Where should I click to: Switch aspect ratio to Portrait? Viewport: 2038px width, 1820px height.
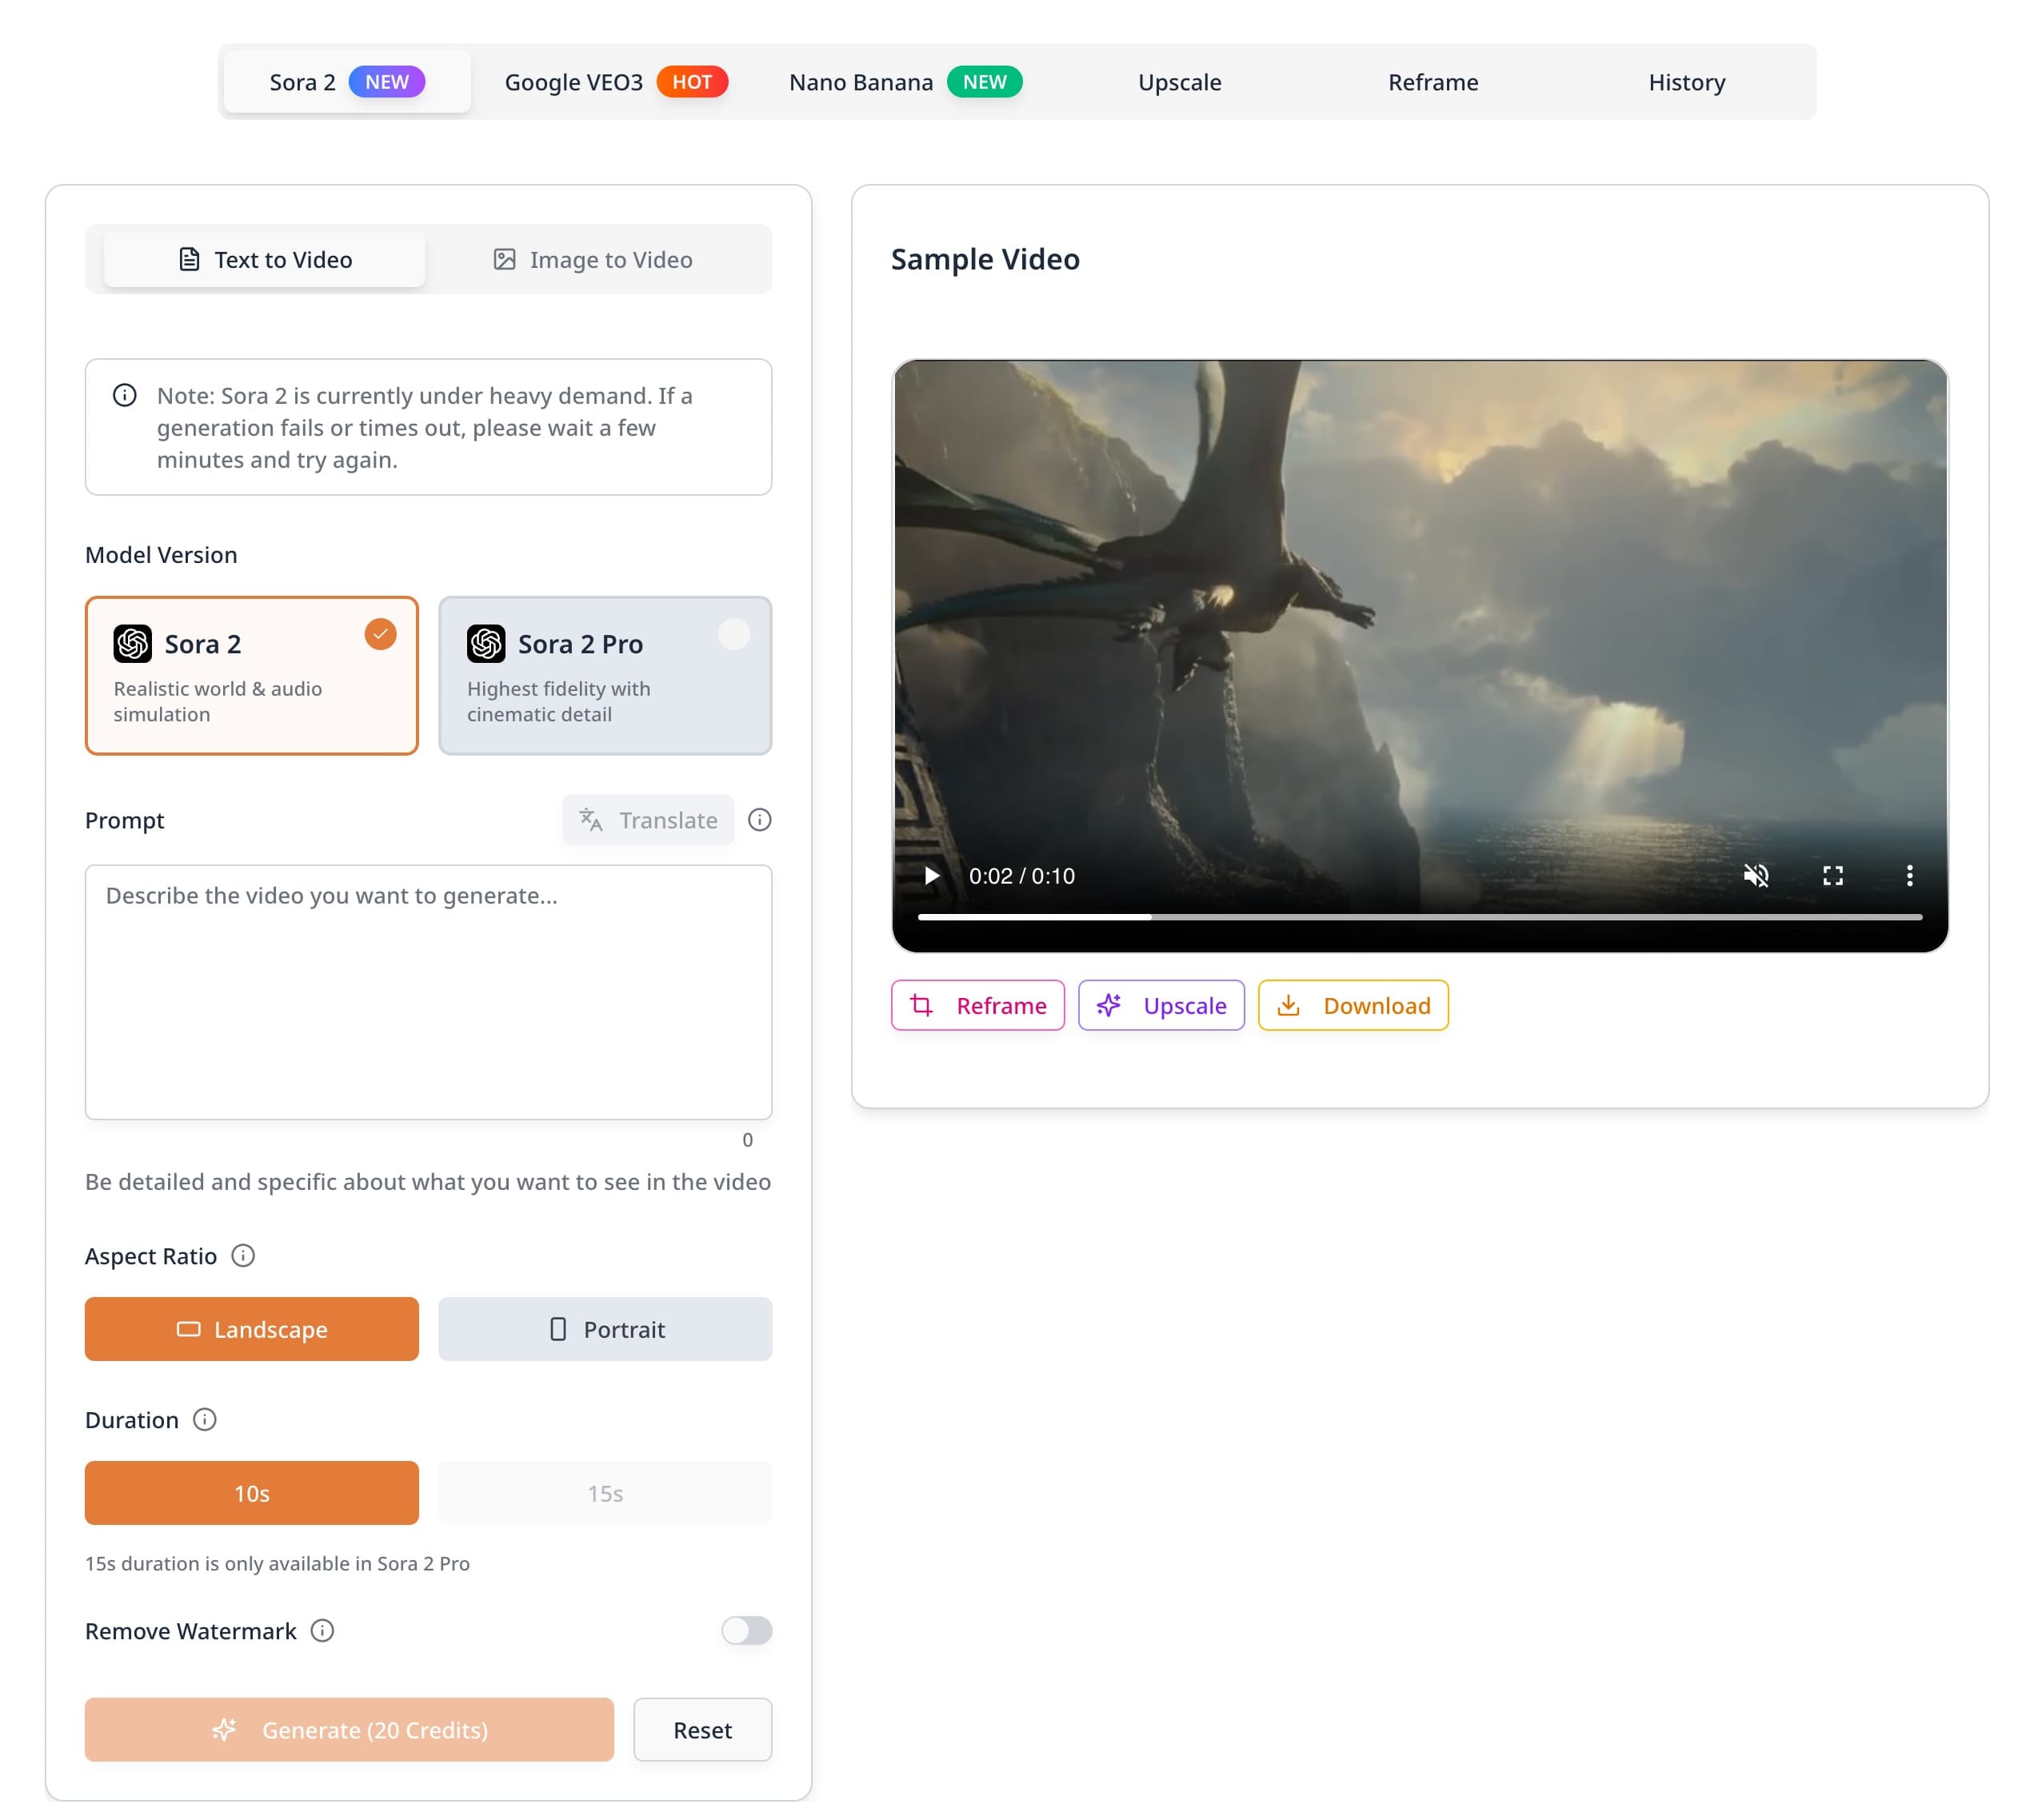[604, 1329]
